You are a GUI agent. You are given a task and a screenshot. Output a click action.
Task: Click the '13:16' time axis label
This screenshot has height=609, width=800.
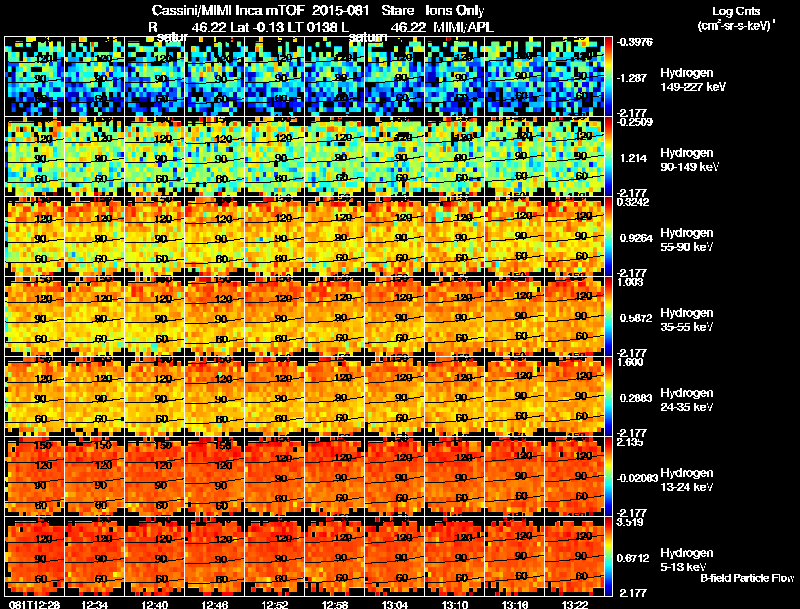515,604
